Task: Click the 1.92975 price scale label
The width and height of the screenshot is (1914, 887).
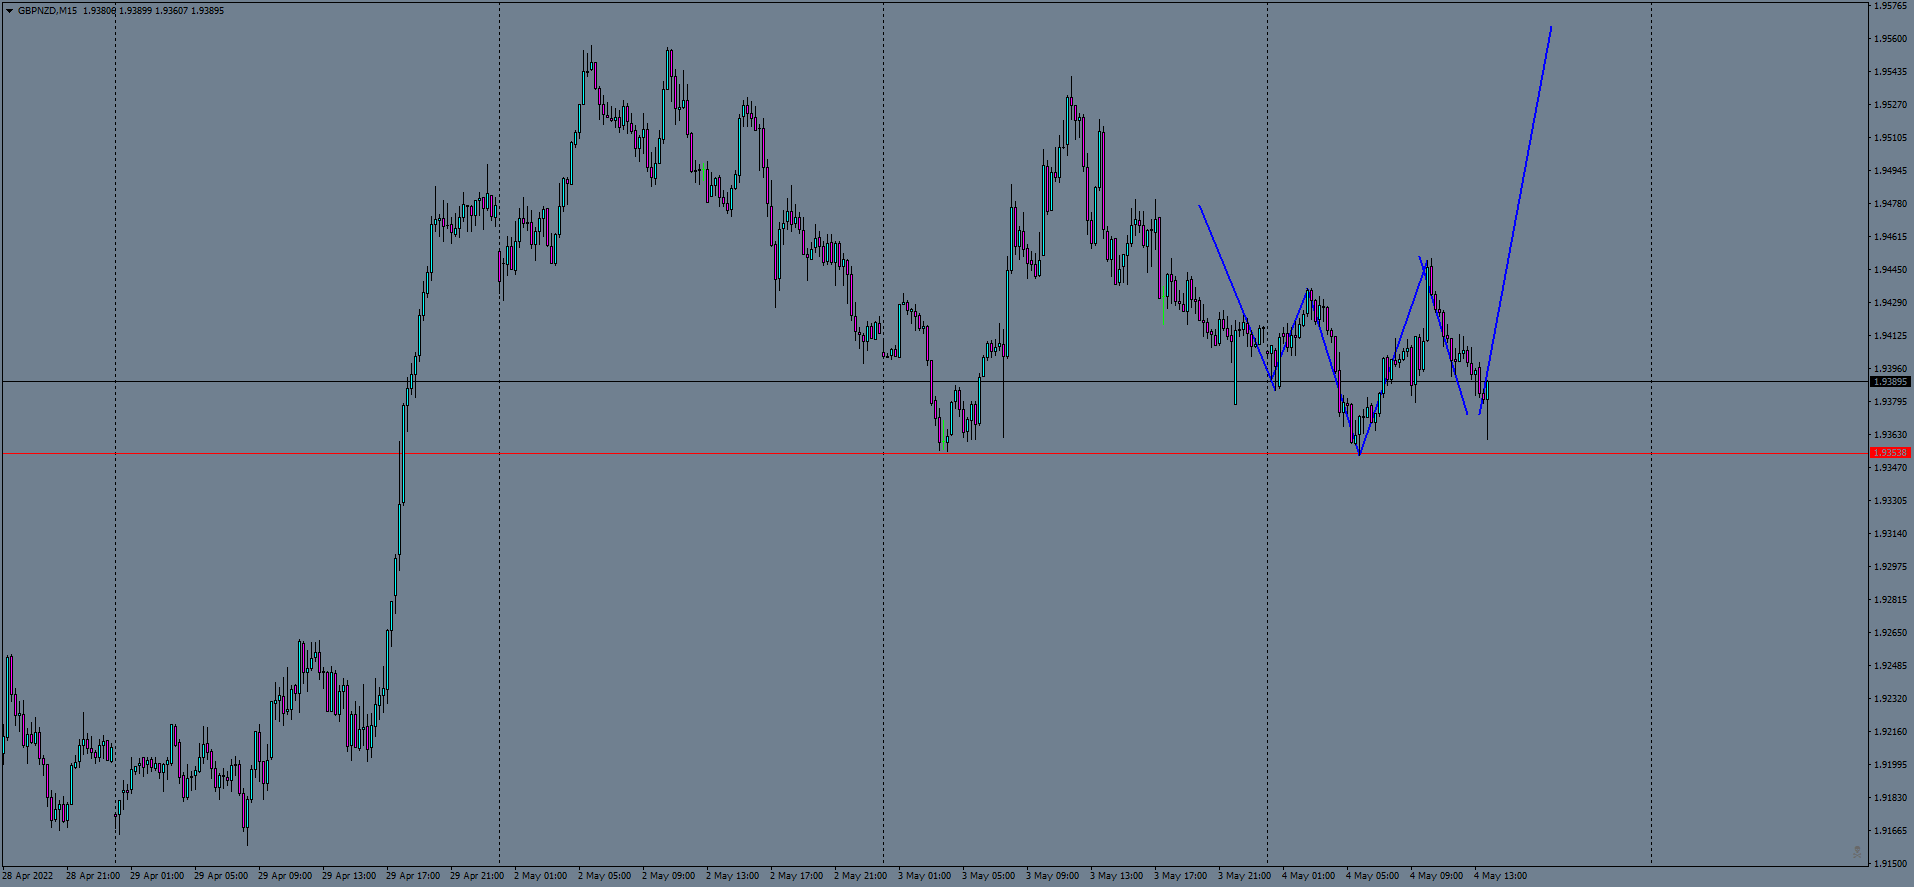Action: [x=1890, y=567]
